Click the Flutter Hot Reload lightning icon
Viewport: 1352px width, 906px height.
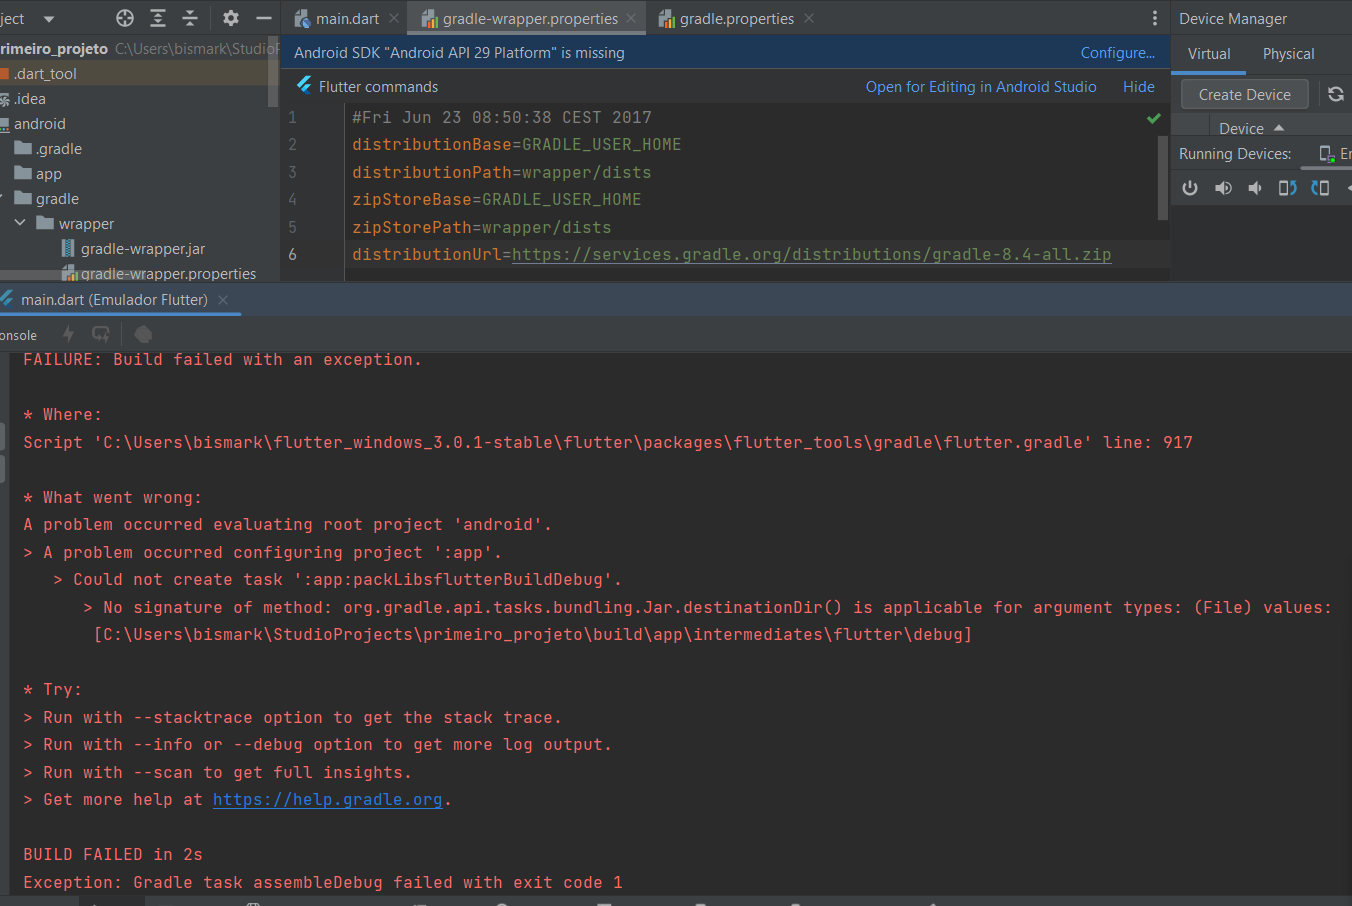pos(68,334)
